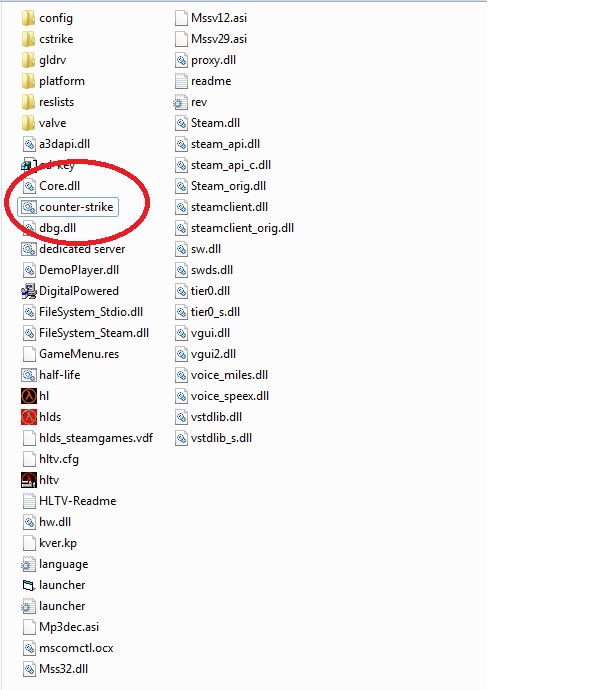This screenshot has width=595, height=690.
Task: Click the hlds red lambda icon
Action: 29,417
